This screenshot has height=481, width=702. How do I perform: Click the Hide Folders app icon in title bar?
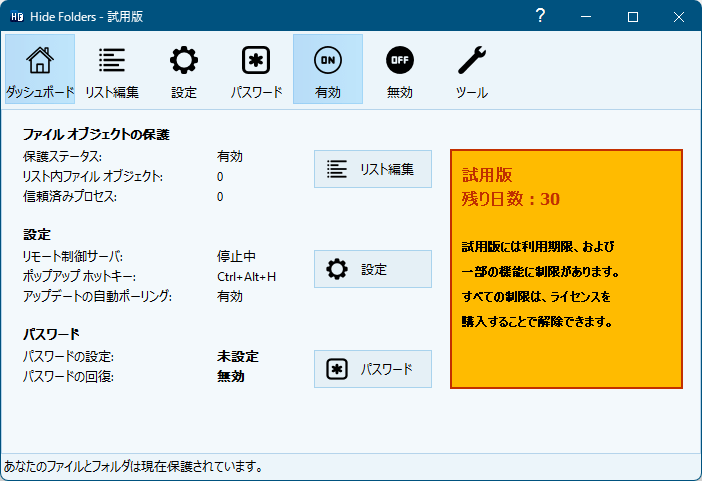coord(17,17)
